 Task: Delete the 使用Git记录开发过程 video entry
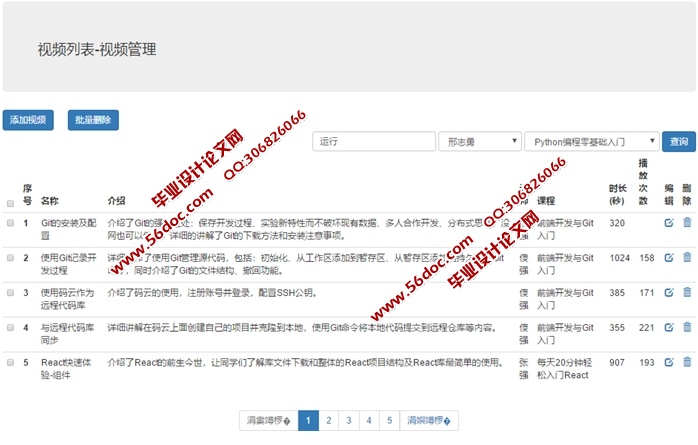pyautogui.click(x=687, y=257)
